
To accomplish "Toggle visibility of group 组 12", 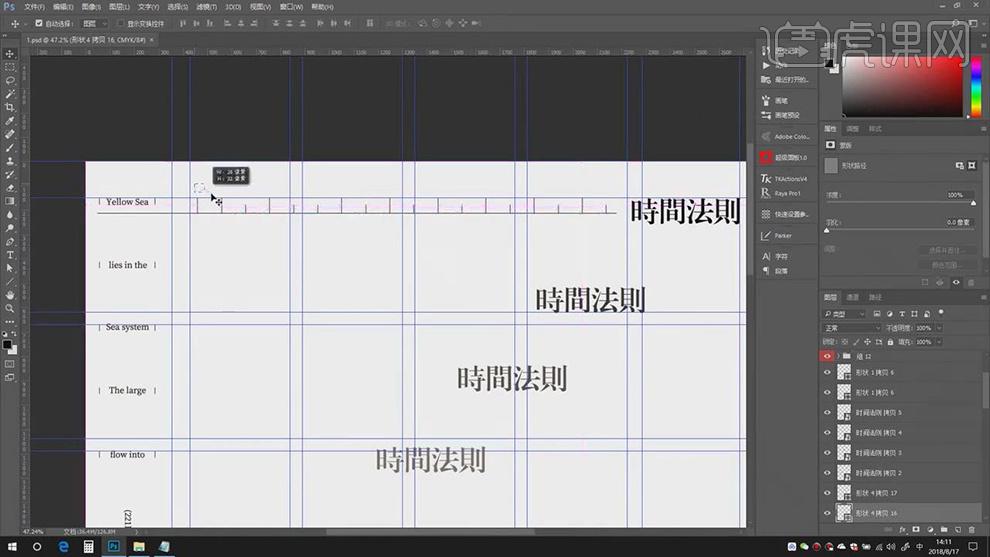I will point(827,356).
